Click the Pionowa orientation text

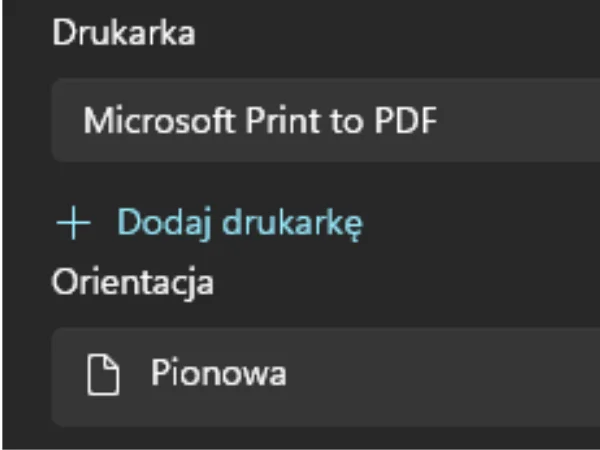click(x=218, y=374)
